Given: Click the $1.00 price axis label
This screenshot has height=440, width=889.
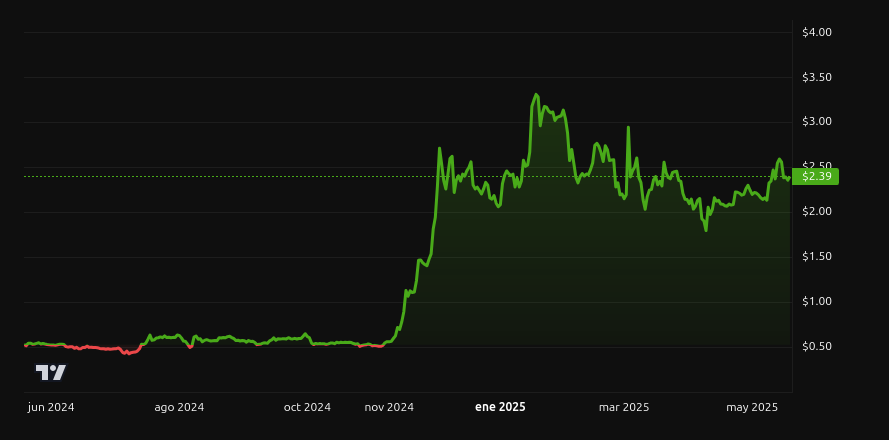Looking at the screenshot, I should tap(816, 301).
